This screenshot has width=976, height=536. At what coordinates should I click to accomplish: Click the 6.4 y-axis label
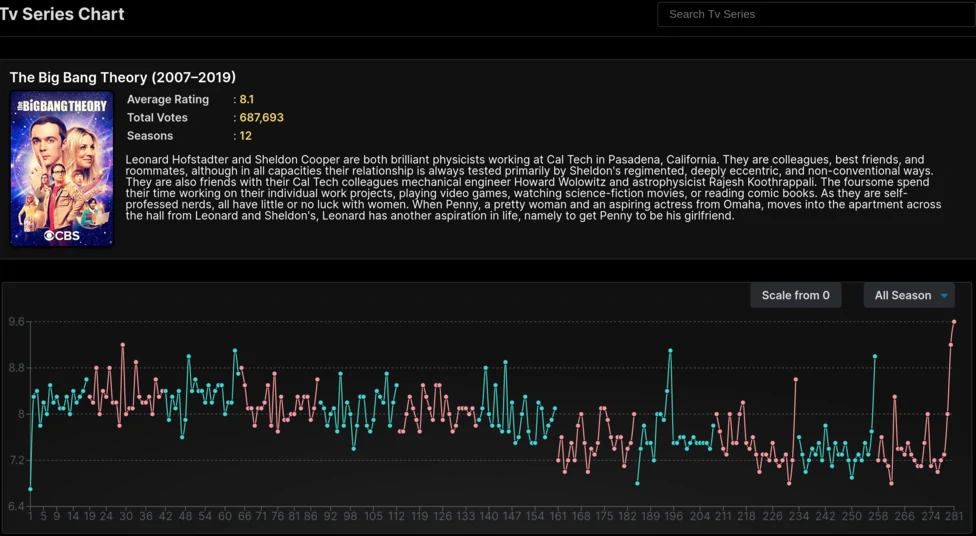pos(16,506)
